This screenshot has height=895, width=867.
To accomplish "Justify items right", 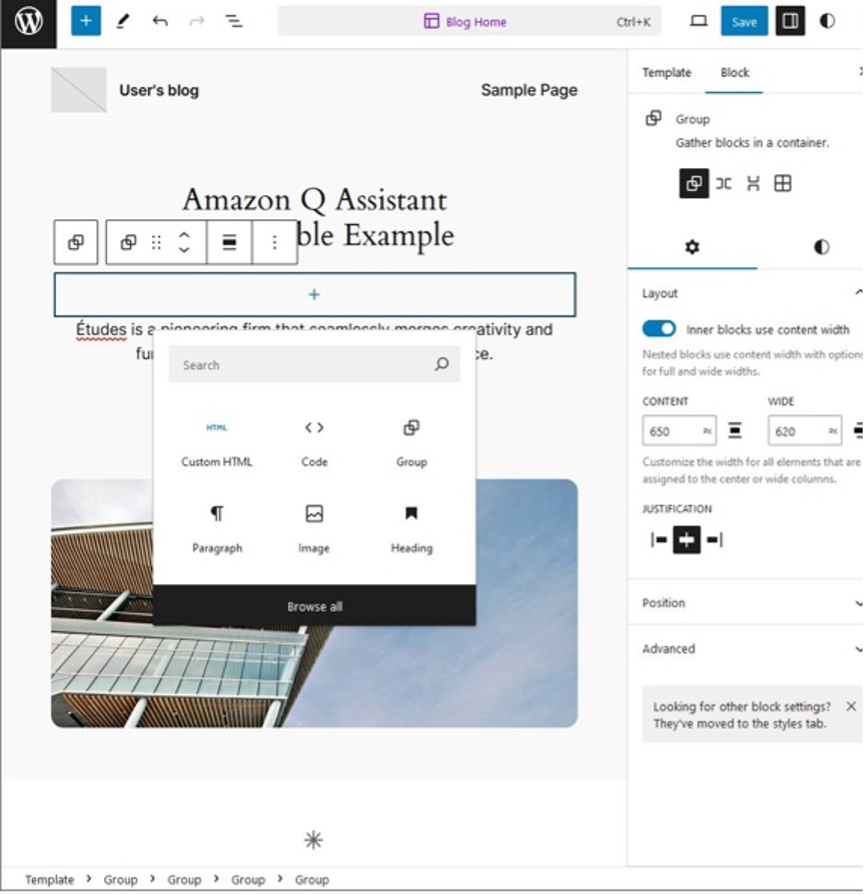I will click(715, 539).
